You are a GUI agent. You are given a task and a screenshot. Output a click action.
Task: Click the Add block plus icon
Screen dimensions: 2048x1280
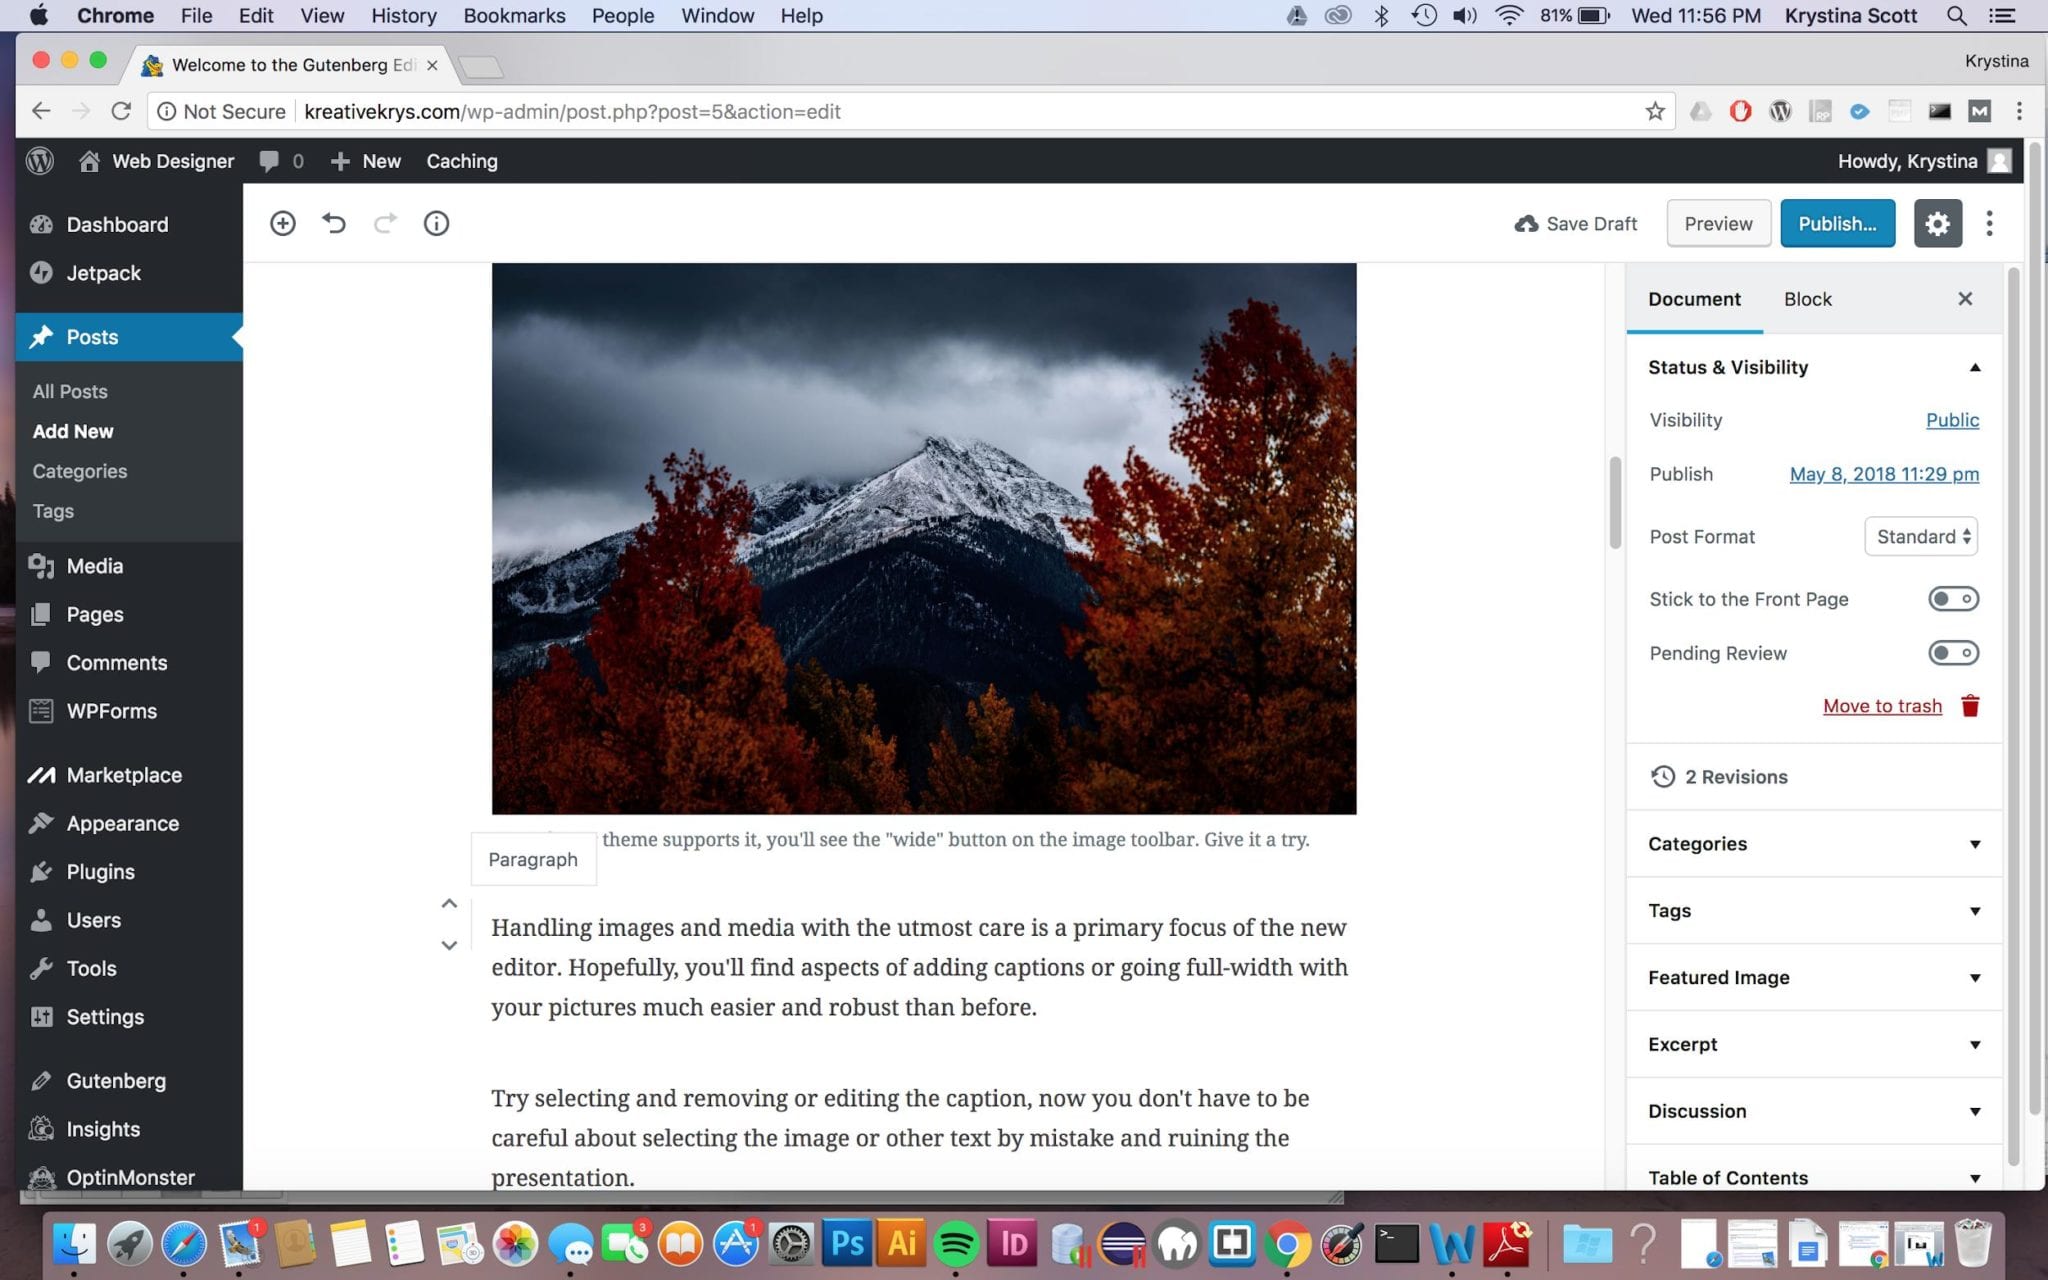[283, 223]
